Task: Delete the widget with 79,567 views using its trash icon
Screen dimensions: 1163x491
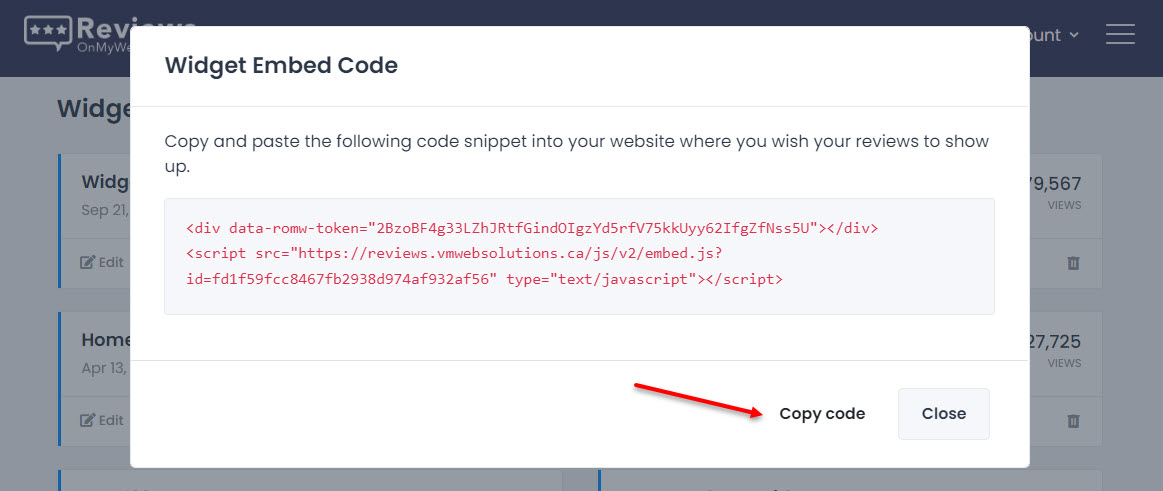Action: pos(1073,263)
